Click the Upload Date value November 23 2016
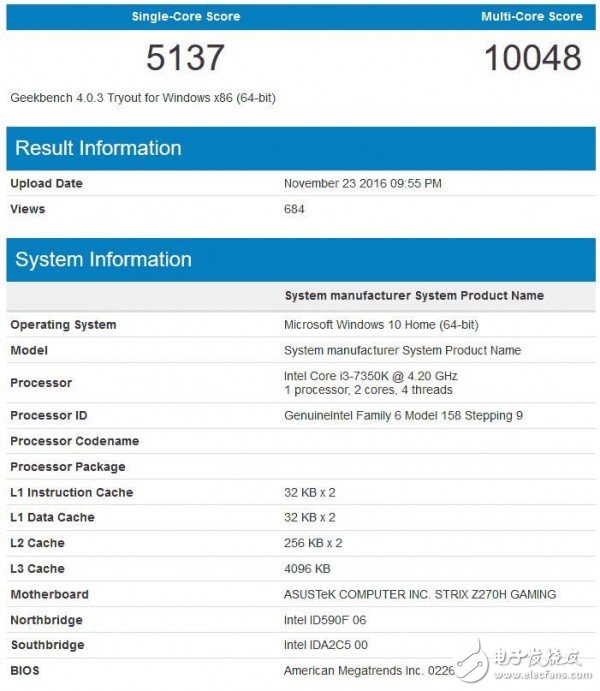Screen dimensions: 600x691 (x=362, y=184)
